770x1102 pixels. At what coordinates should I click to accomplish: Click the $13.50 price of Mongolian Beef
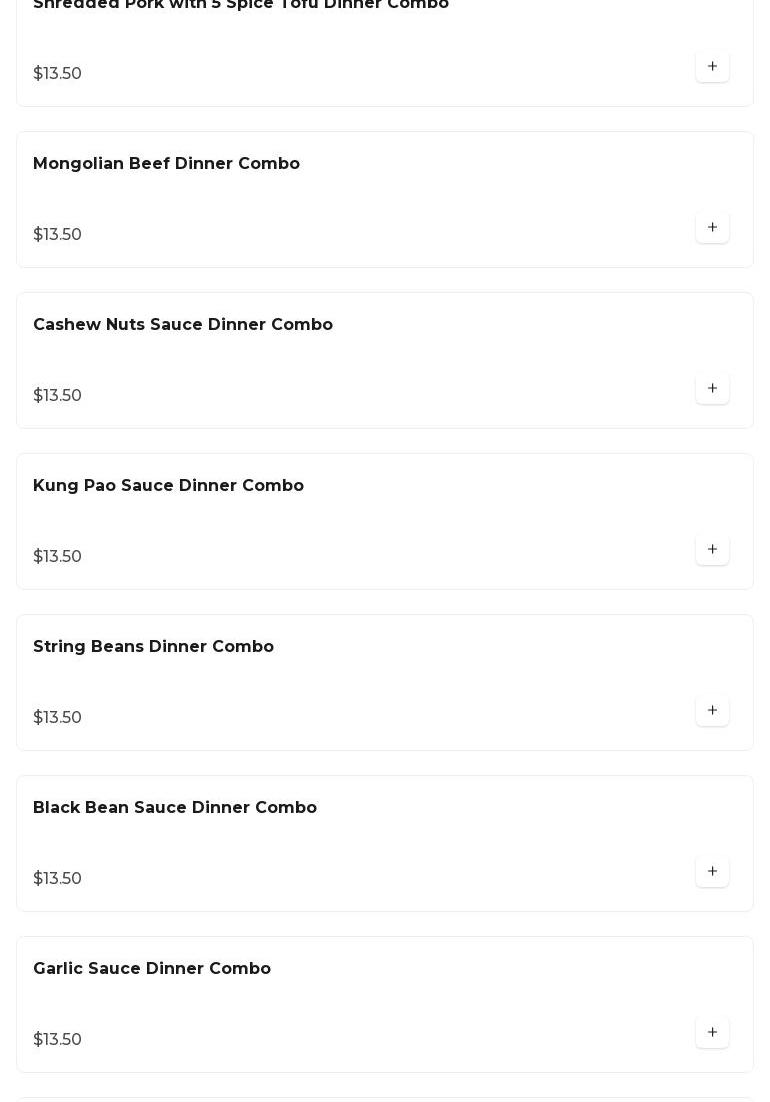[57, 235]
